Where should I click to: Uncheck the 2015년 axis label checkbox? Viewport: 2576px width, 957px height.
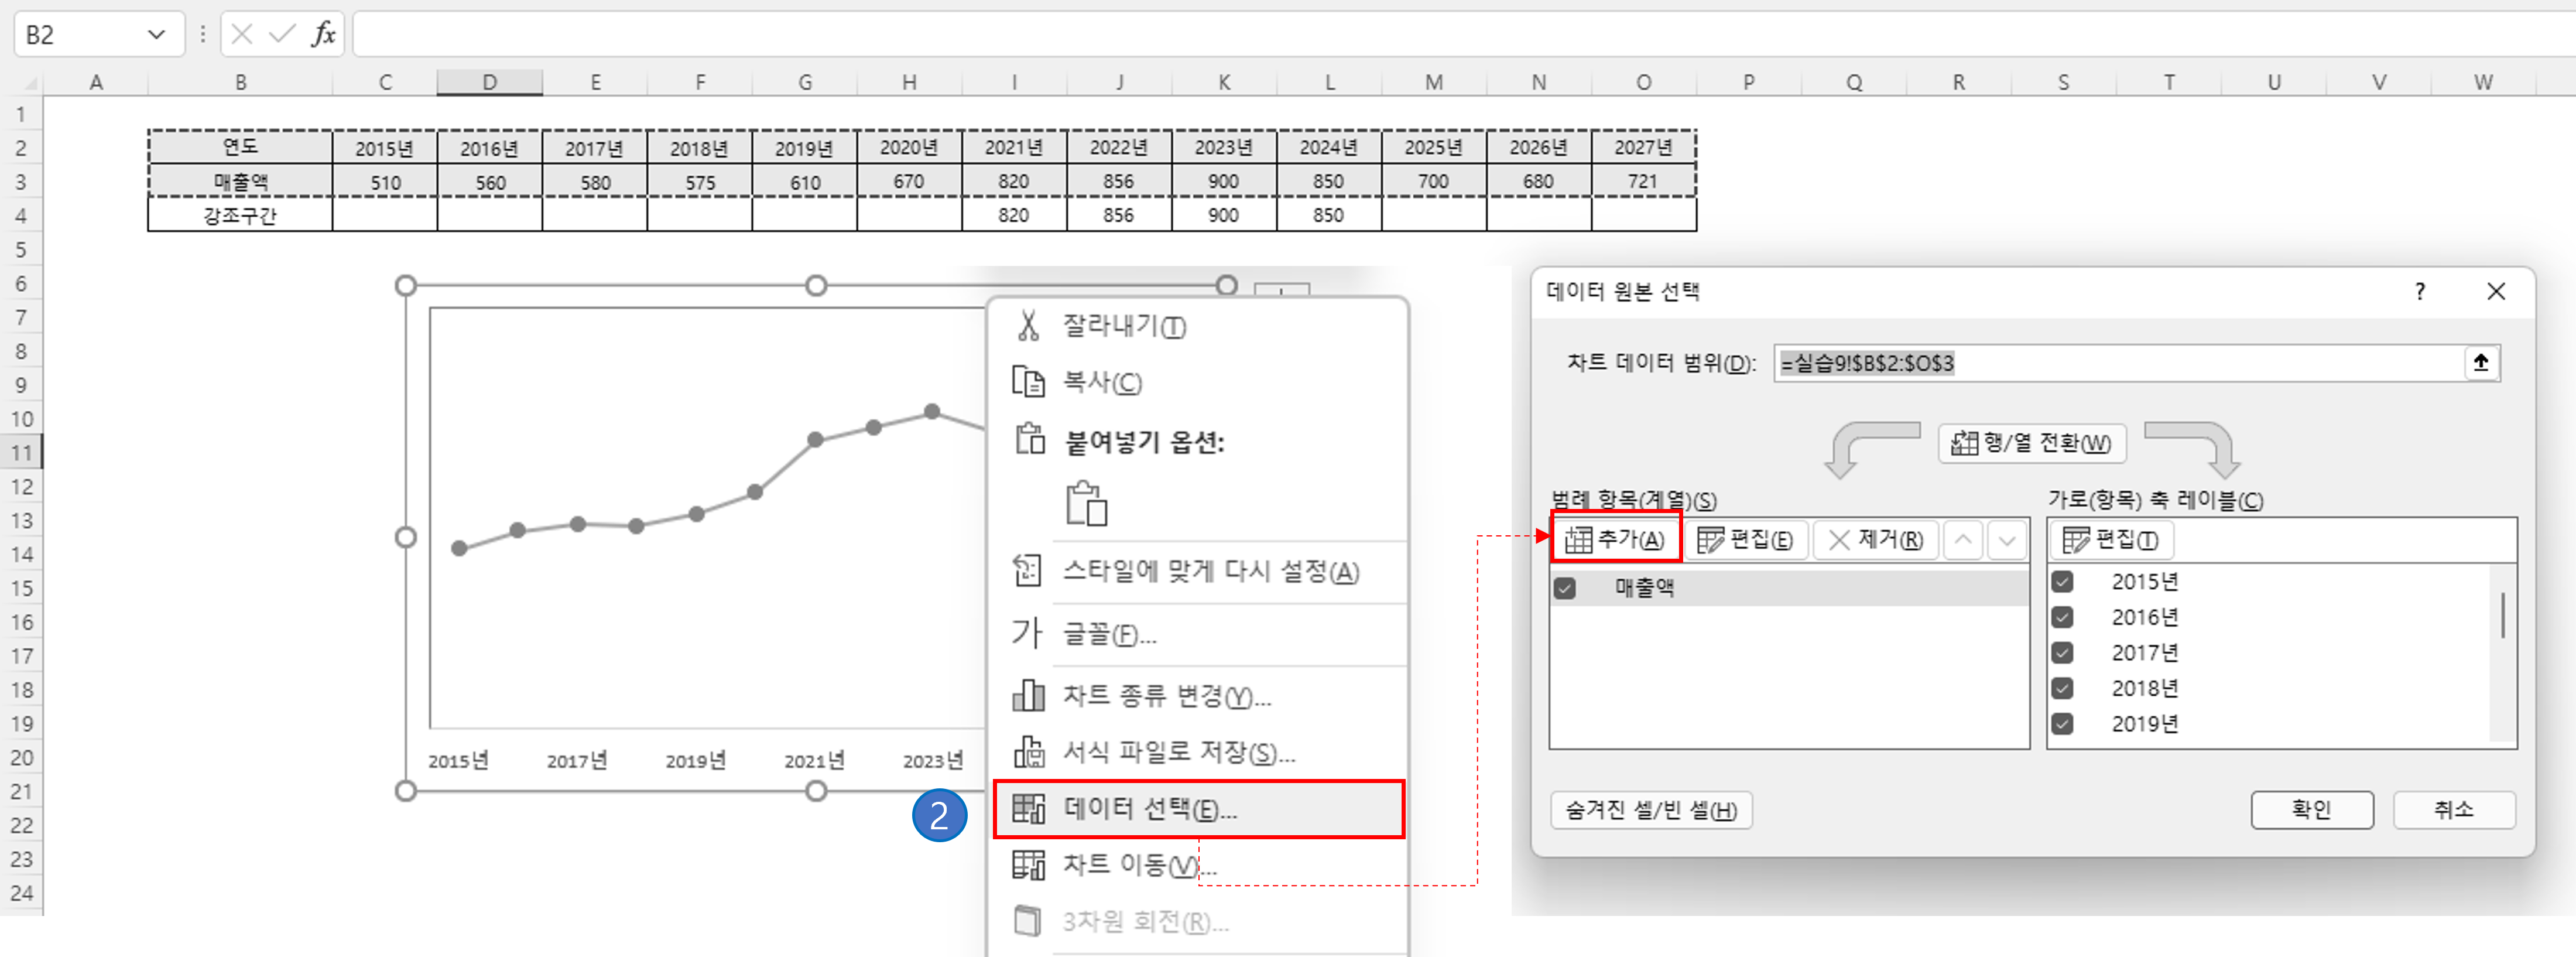pos(2062,581)
